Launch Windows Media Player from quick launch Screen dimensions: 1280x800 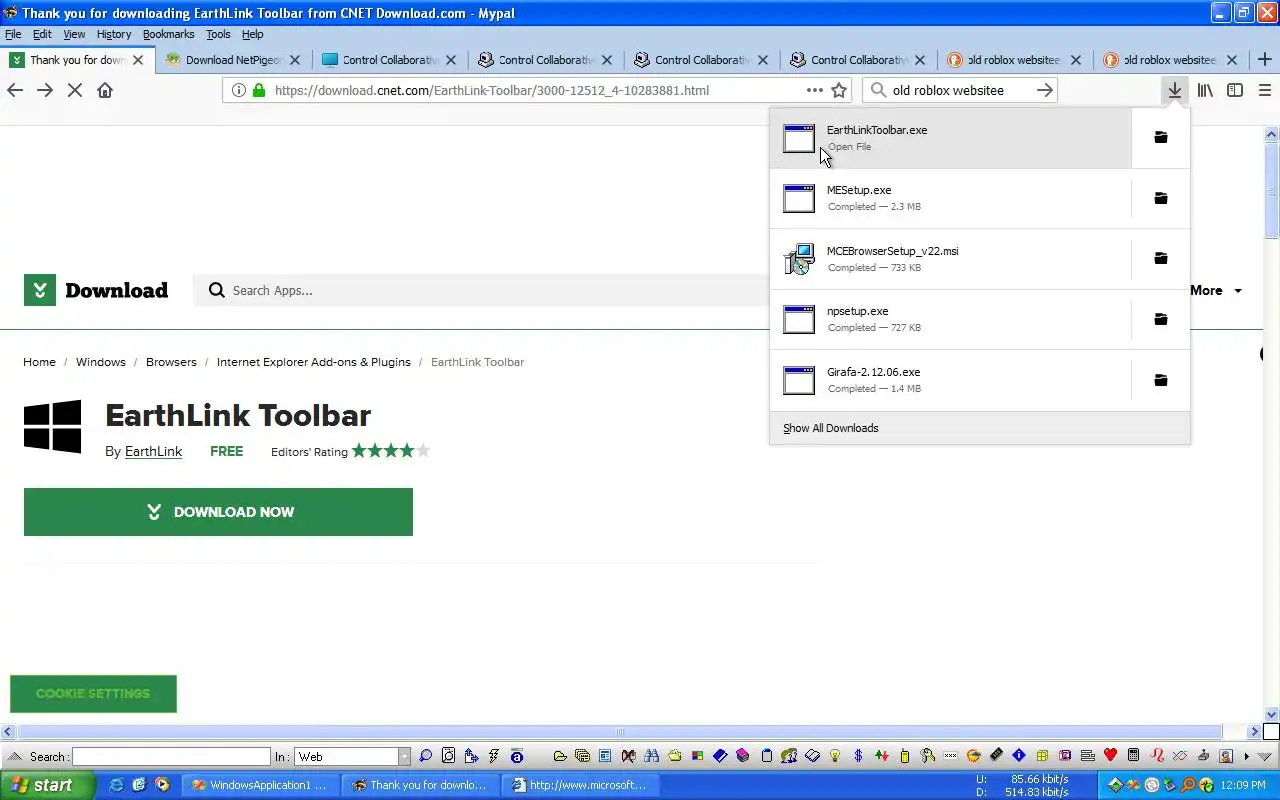click(x=162, y=785)
